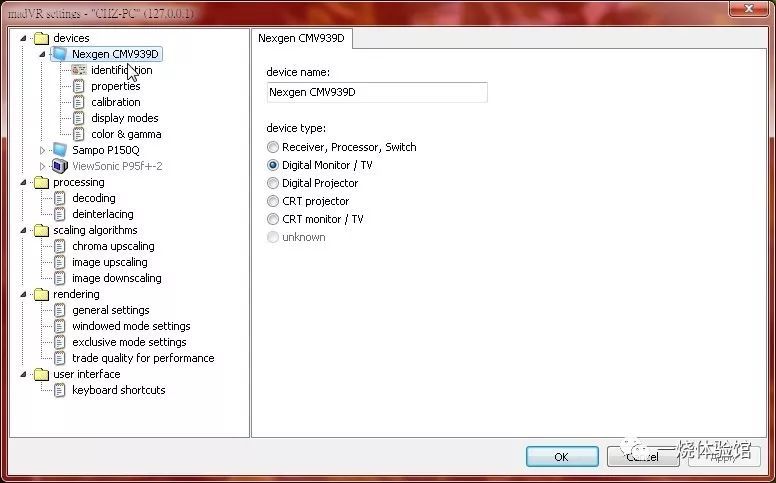
Task: Click the display modes page icon
Action: pyautogui.click(x=79, y=118)
